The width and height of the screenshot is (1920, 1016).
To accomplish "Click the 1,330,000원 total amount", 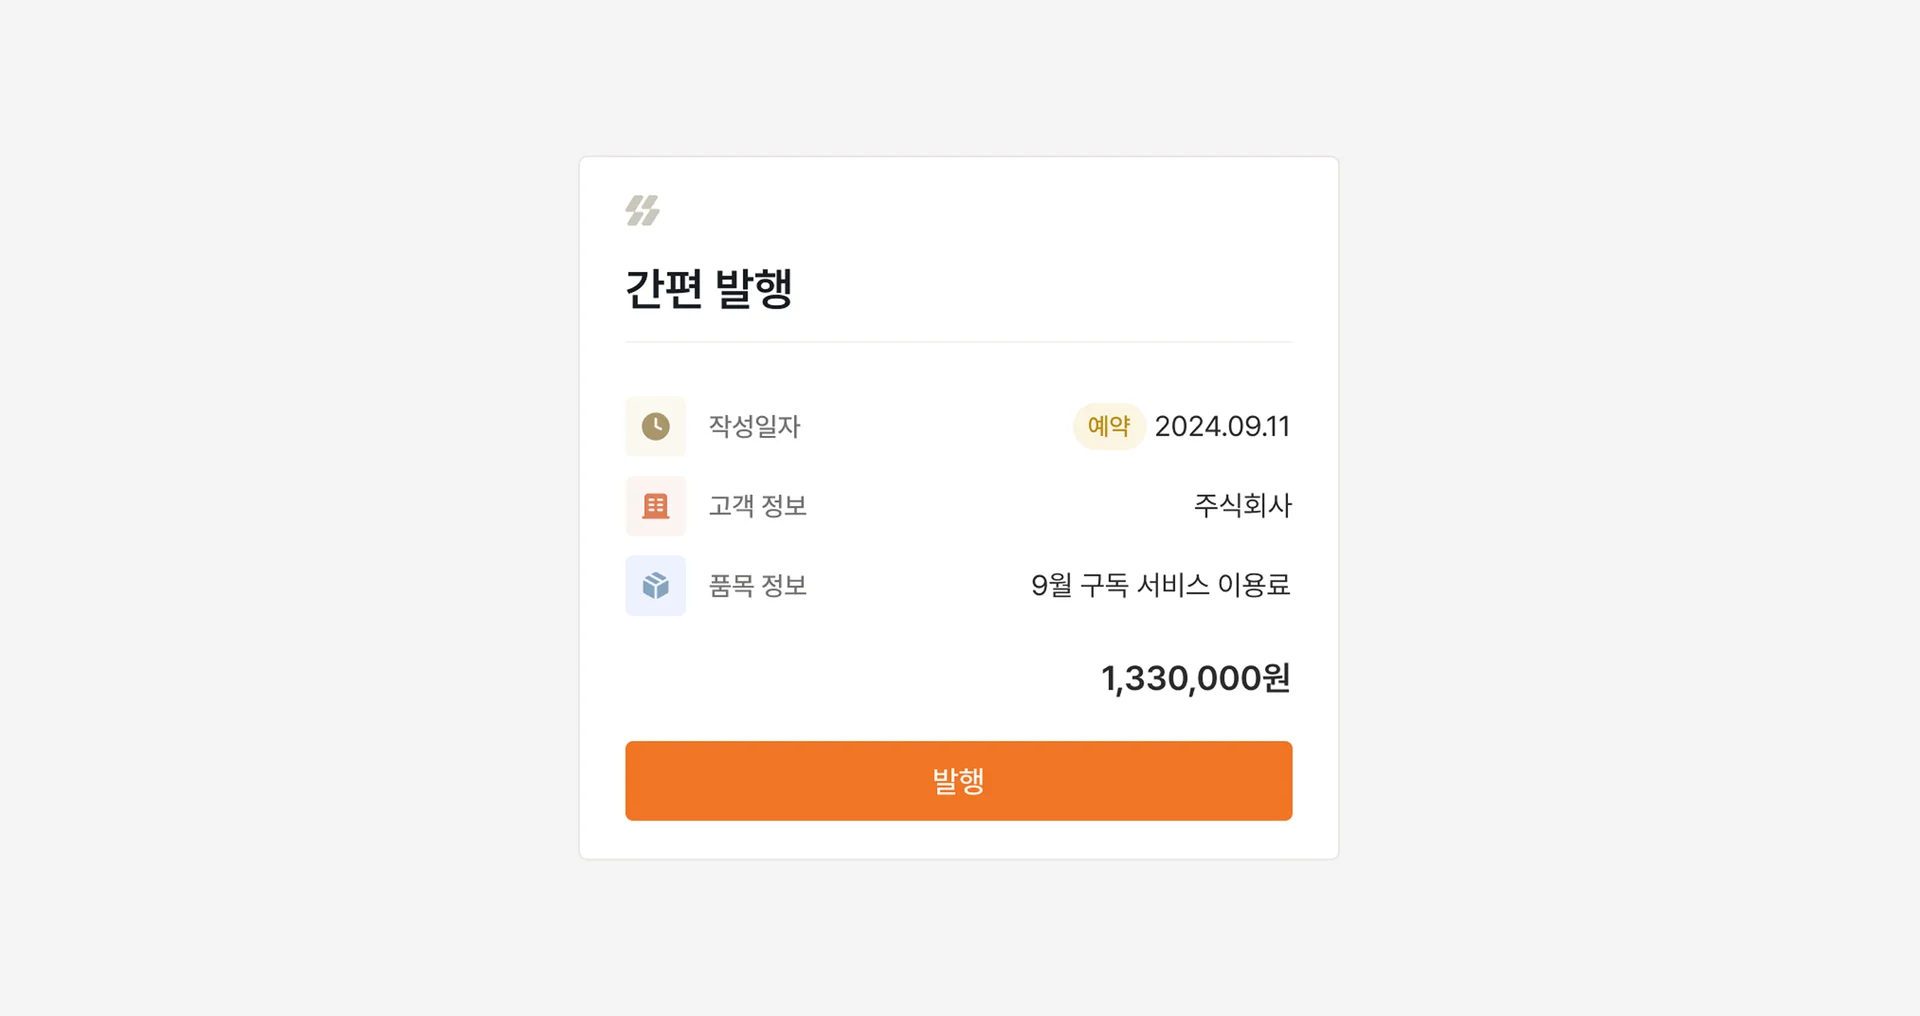I will click(x=1195, y=677).
